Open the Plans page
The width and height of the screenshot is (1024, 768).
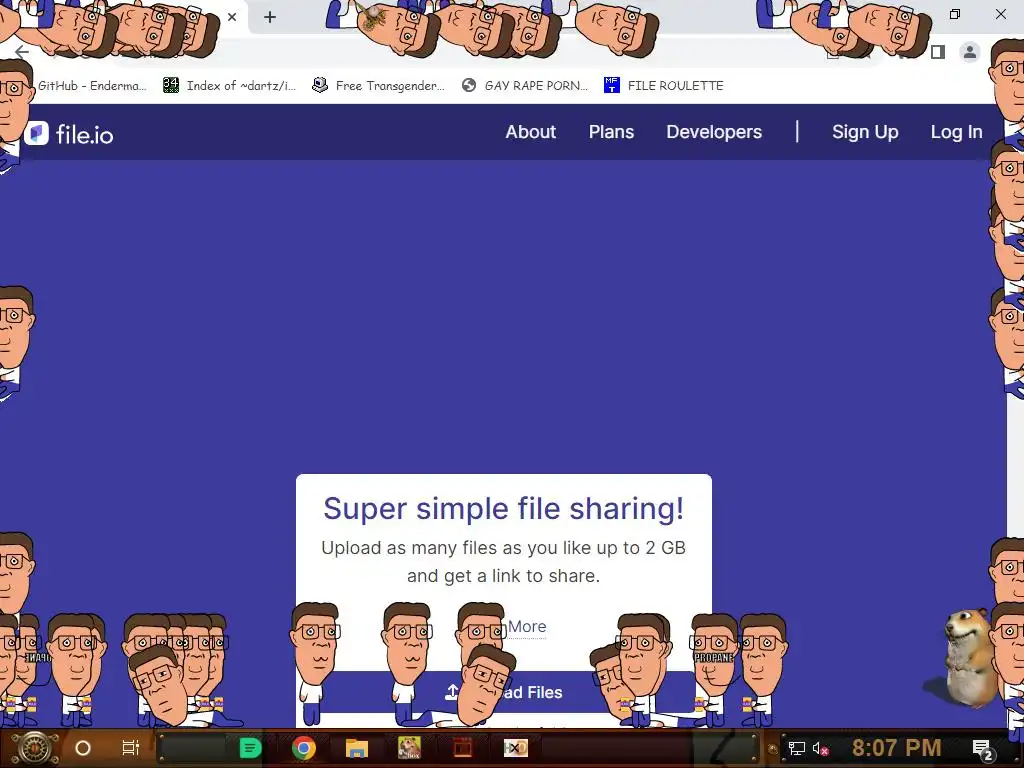[x=611, y=132]
